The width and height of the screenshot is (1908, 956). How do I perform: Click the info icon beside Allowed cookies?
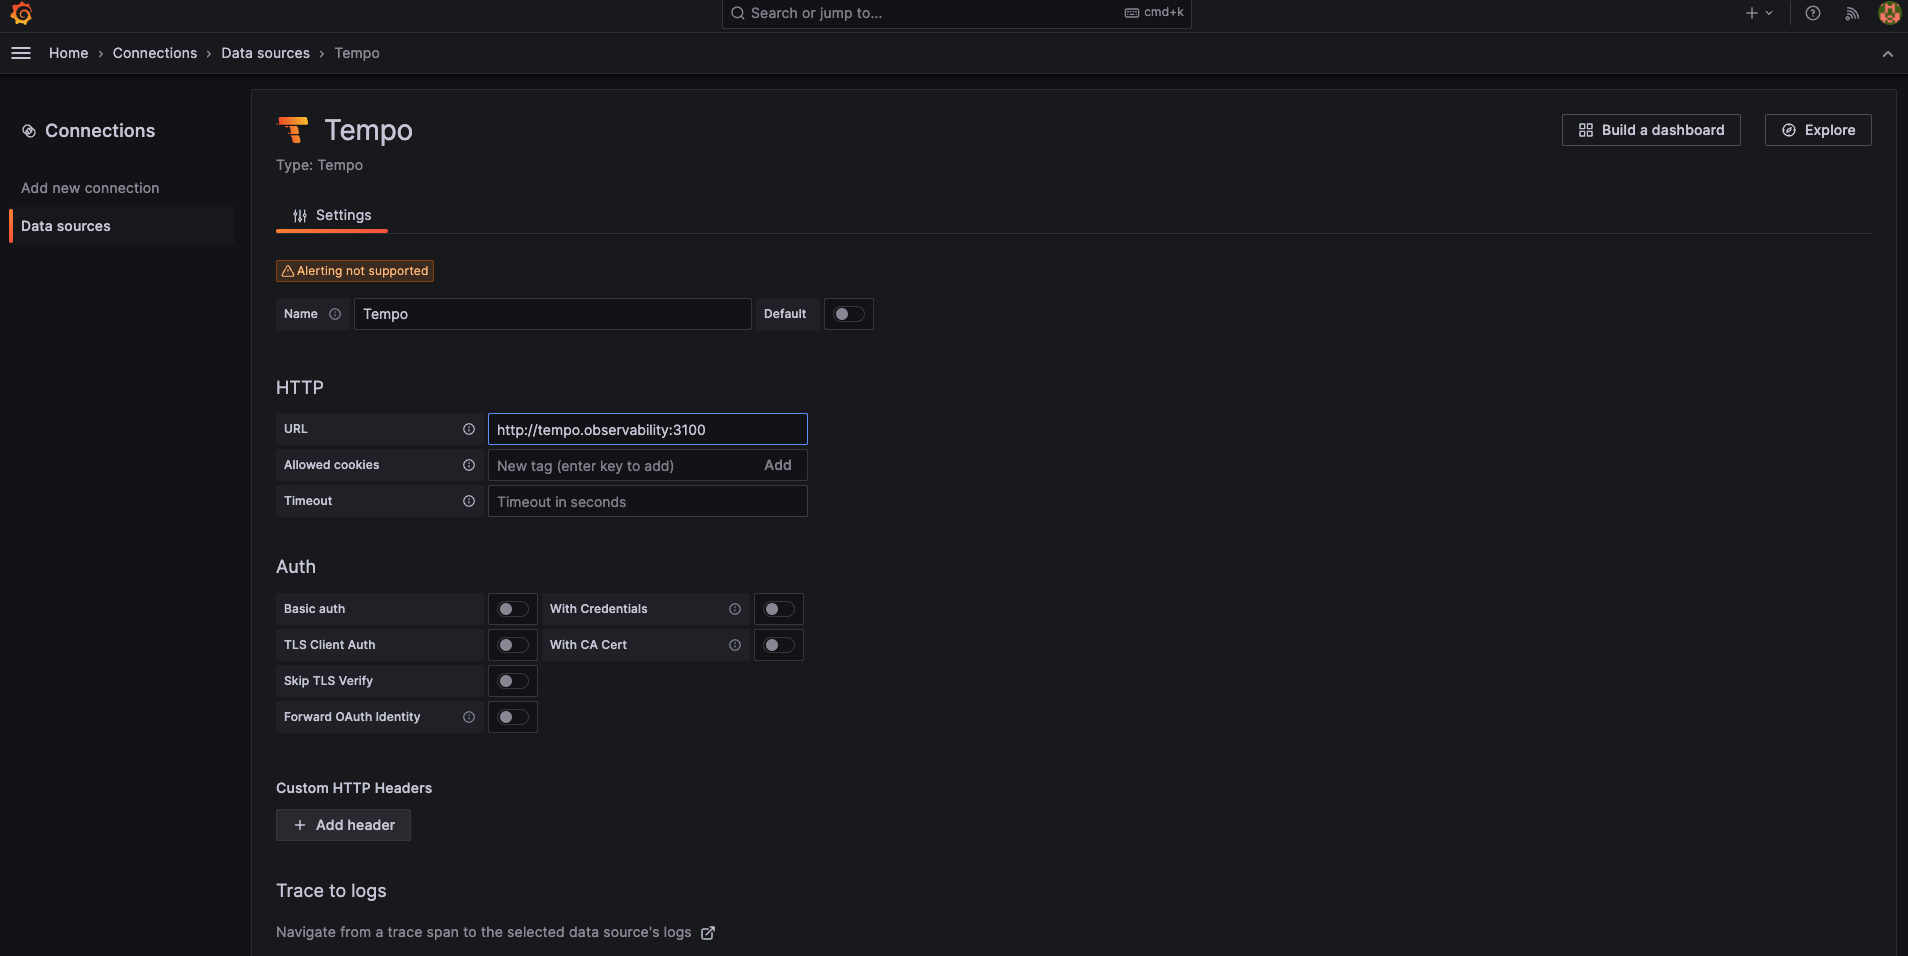[469, 465]
